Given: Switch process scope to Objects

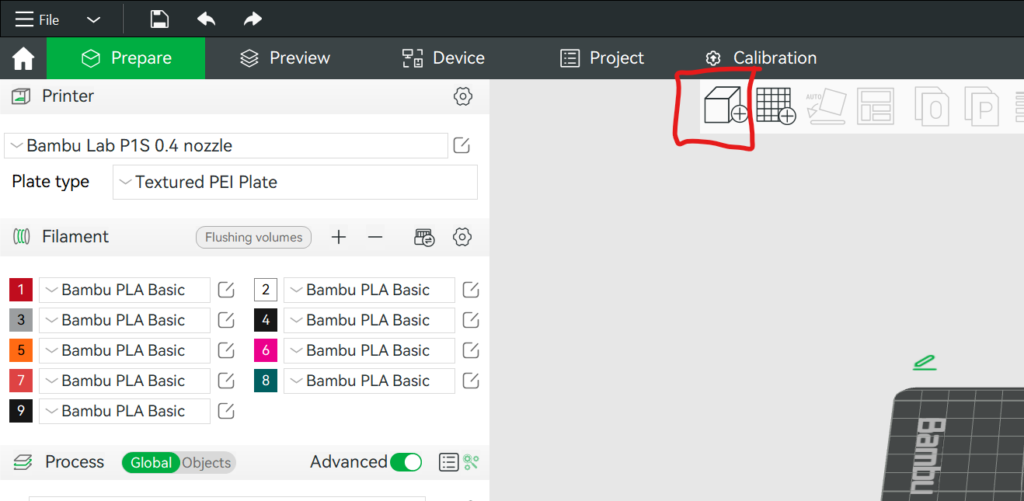Looking at the screenshot, I should pos(207,462).
